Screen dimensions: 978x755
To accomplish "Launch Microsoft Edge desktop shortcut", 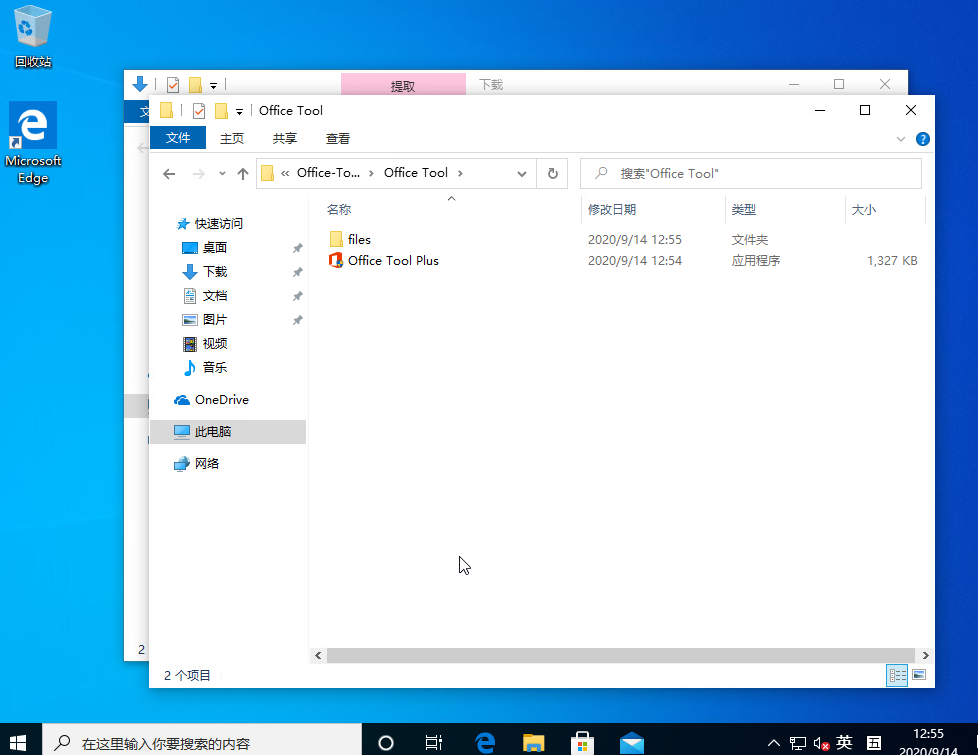I will point(32,143).
